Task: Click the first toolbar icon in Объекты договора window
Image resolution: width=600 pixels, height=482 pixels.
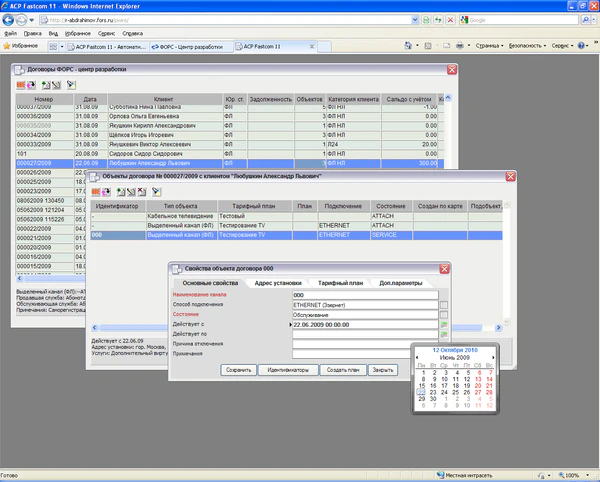Action: 98,191
